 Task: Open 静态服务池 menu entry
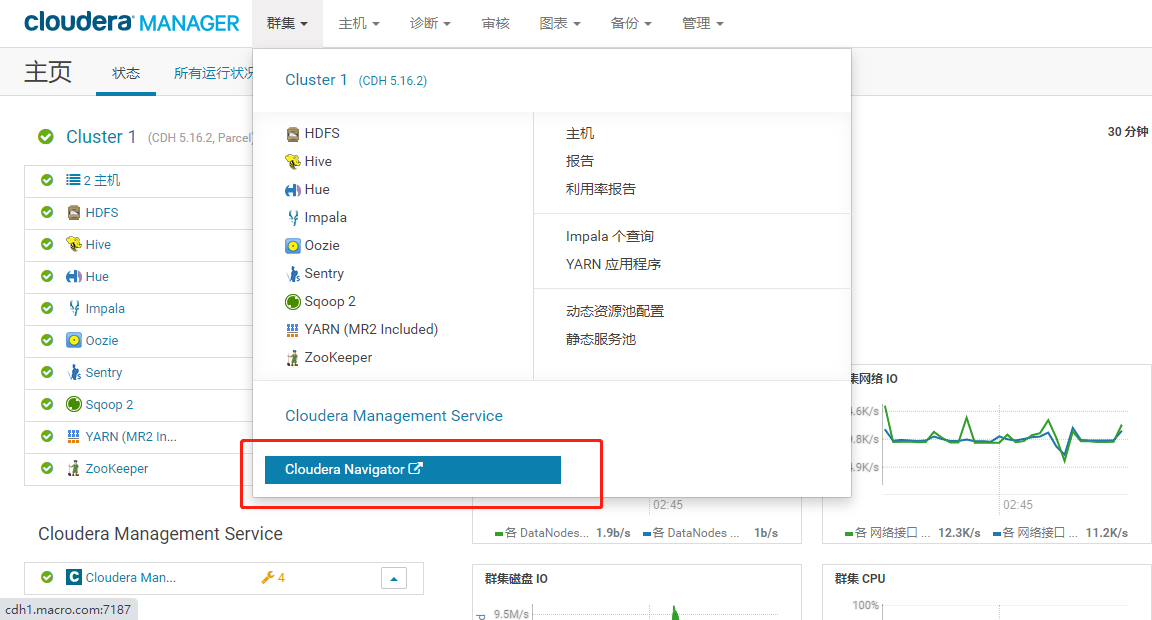(x=600, y=339)
